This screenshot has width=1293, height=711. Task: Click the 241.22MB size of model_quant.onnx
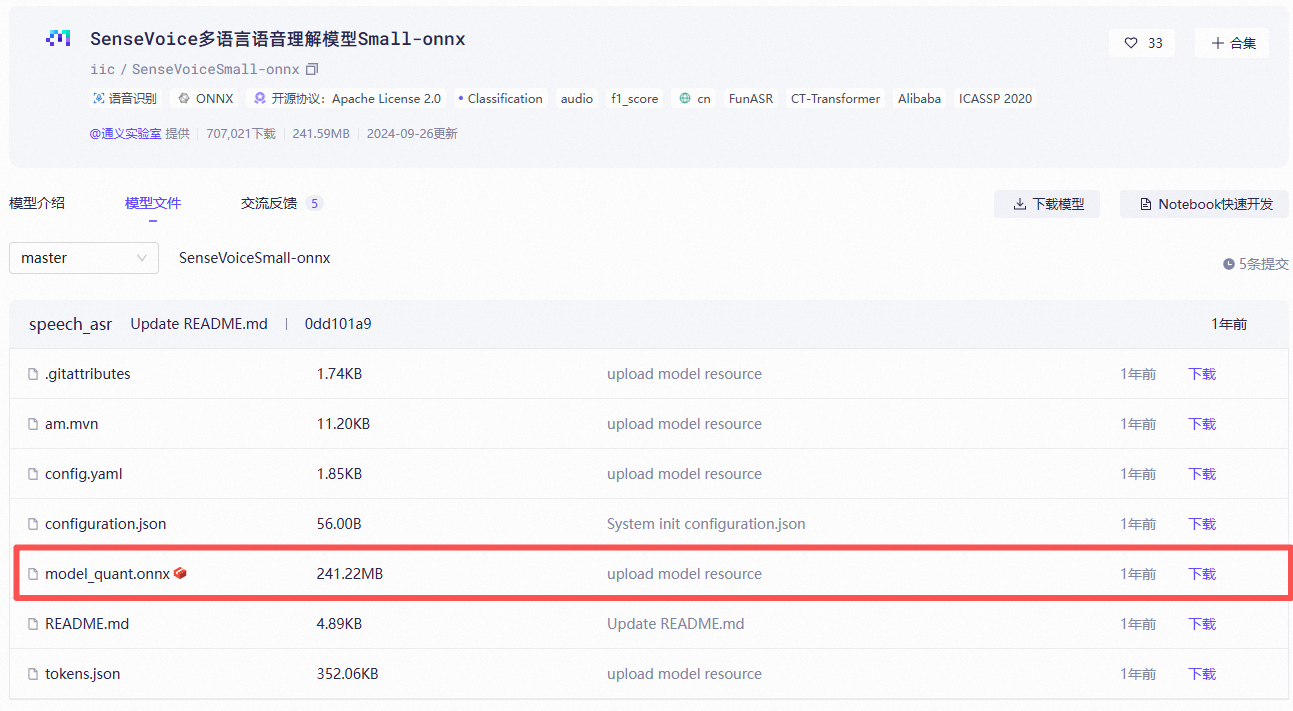pos(350,574)
